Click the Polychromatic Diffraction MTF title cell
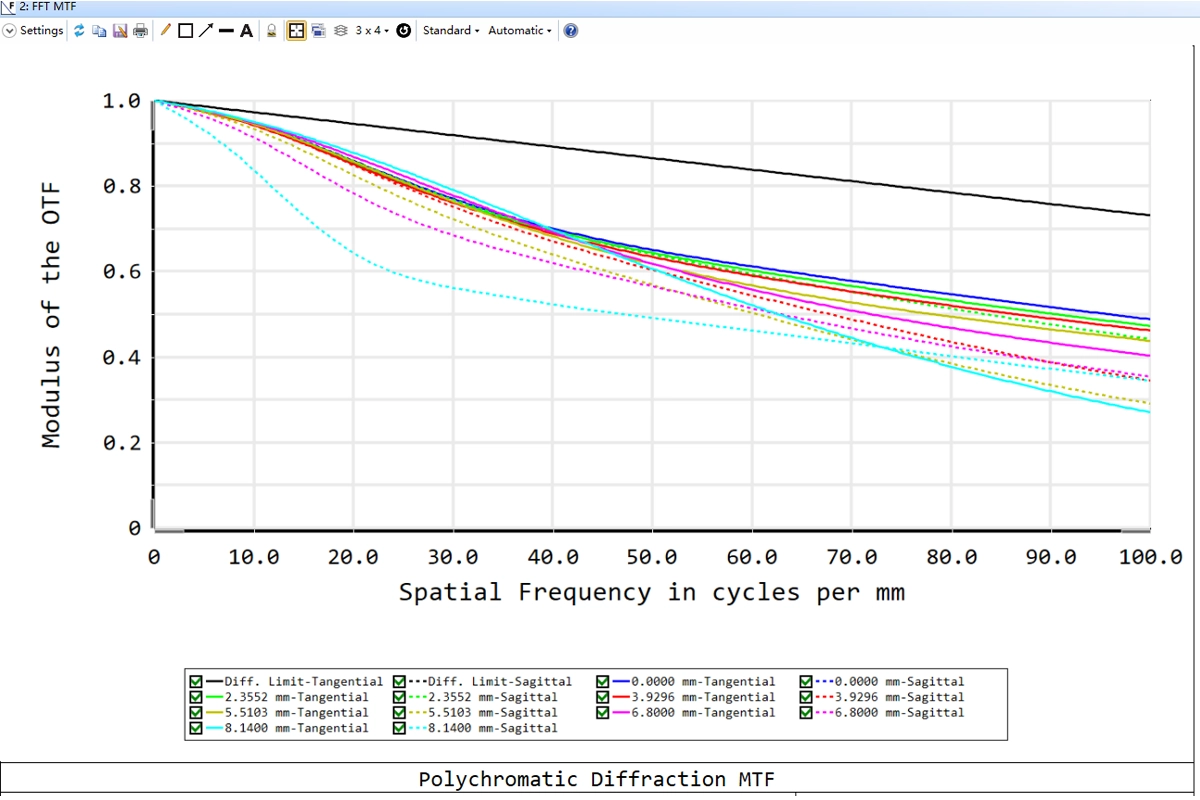 click(598, 779)
